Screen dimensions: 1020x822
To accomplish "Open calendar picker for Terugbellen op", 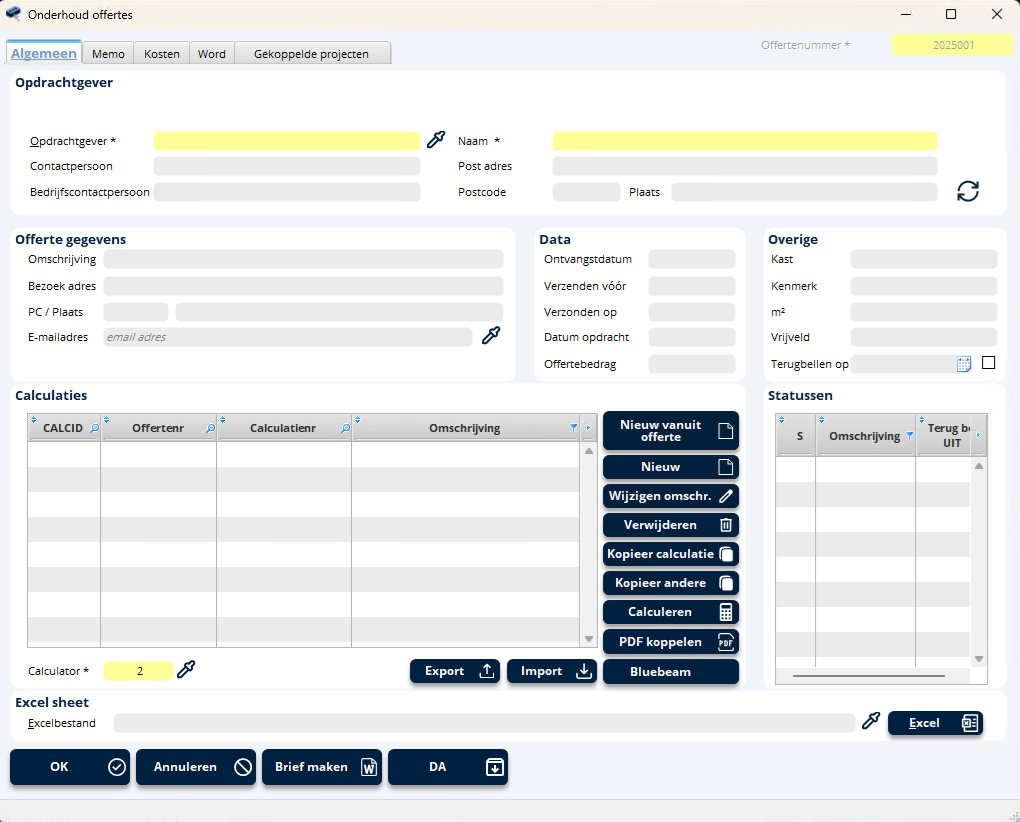I will [964, 364].
